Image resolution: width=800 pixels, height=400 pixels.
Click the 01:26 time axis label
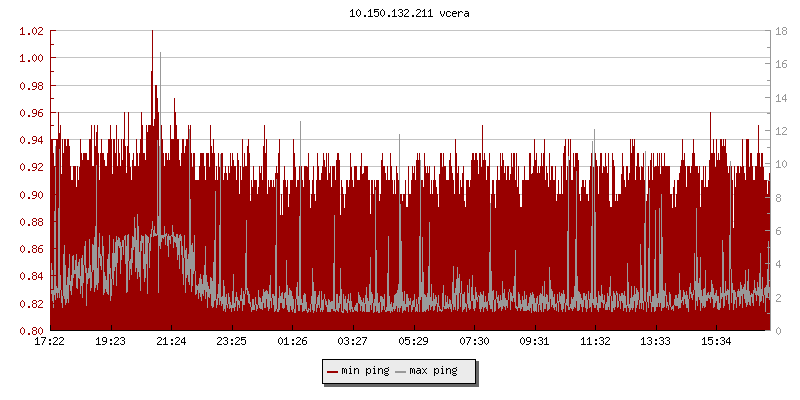tap(292, 342)
